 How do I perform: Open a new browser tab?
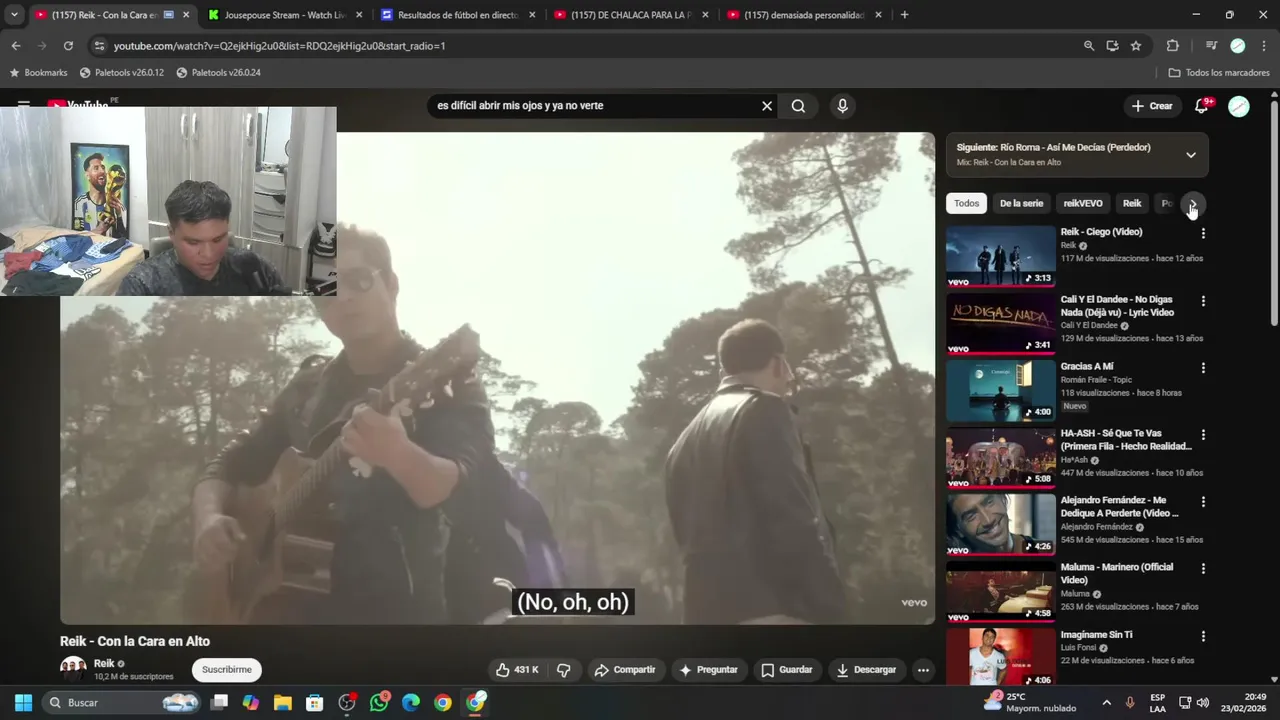[904, 15]
